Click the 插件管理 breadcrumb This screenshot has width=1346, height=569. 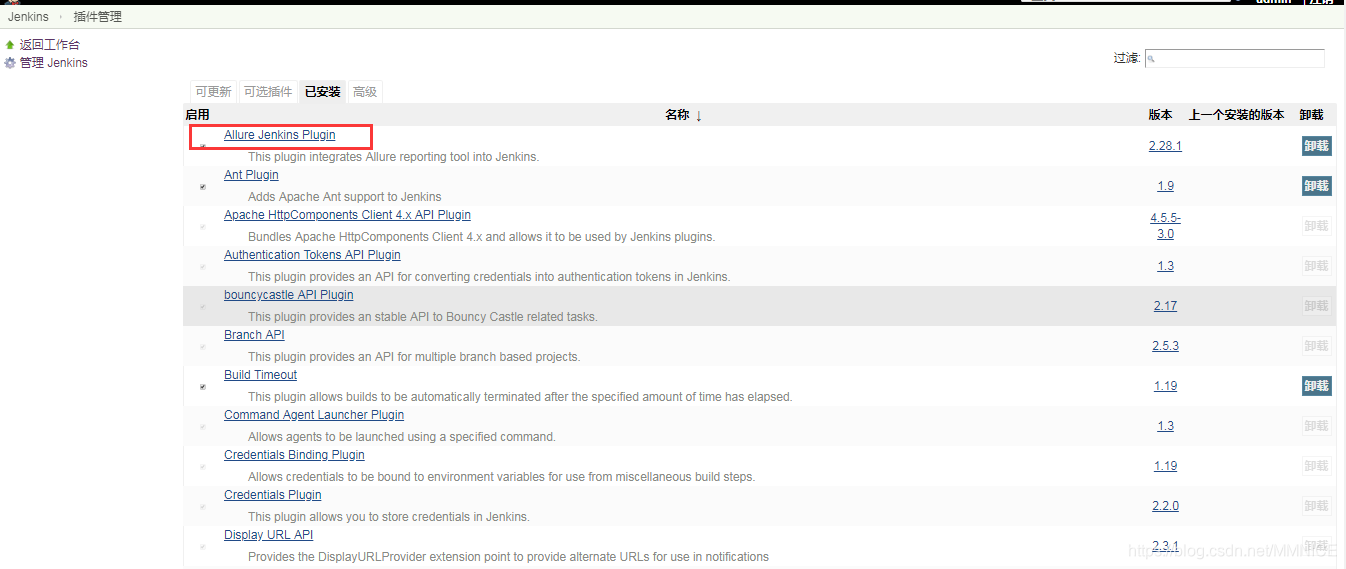click(x=98, y=17)
